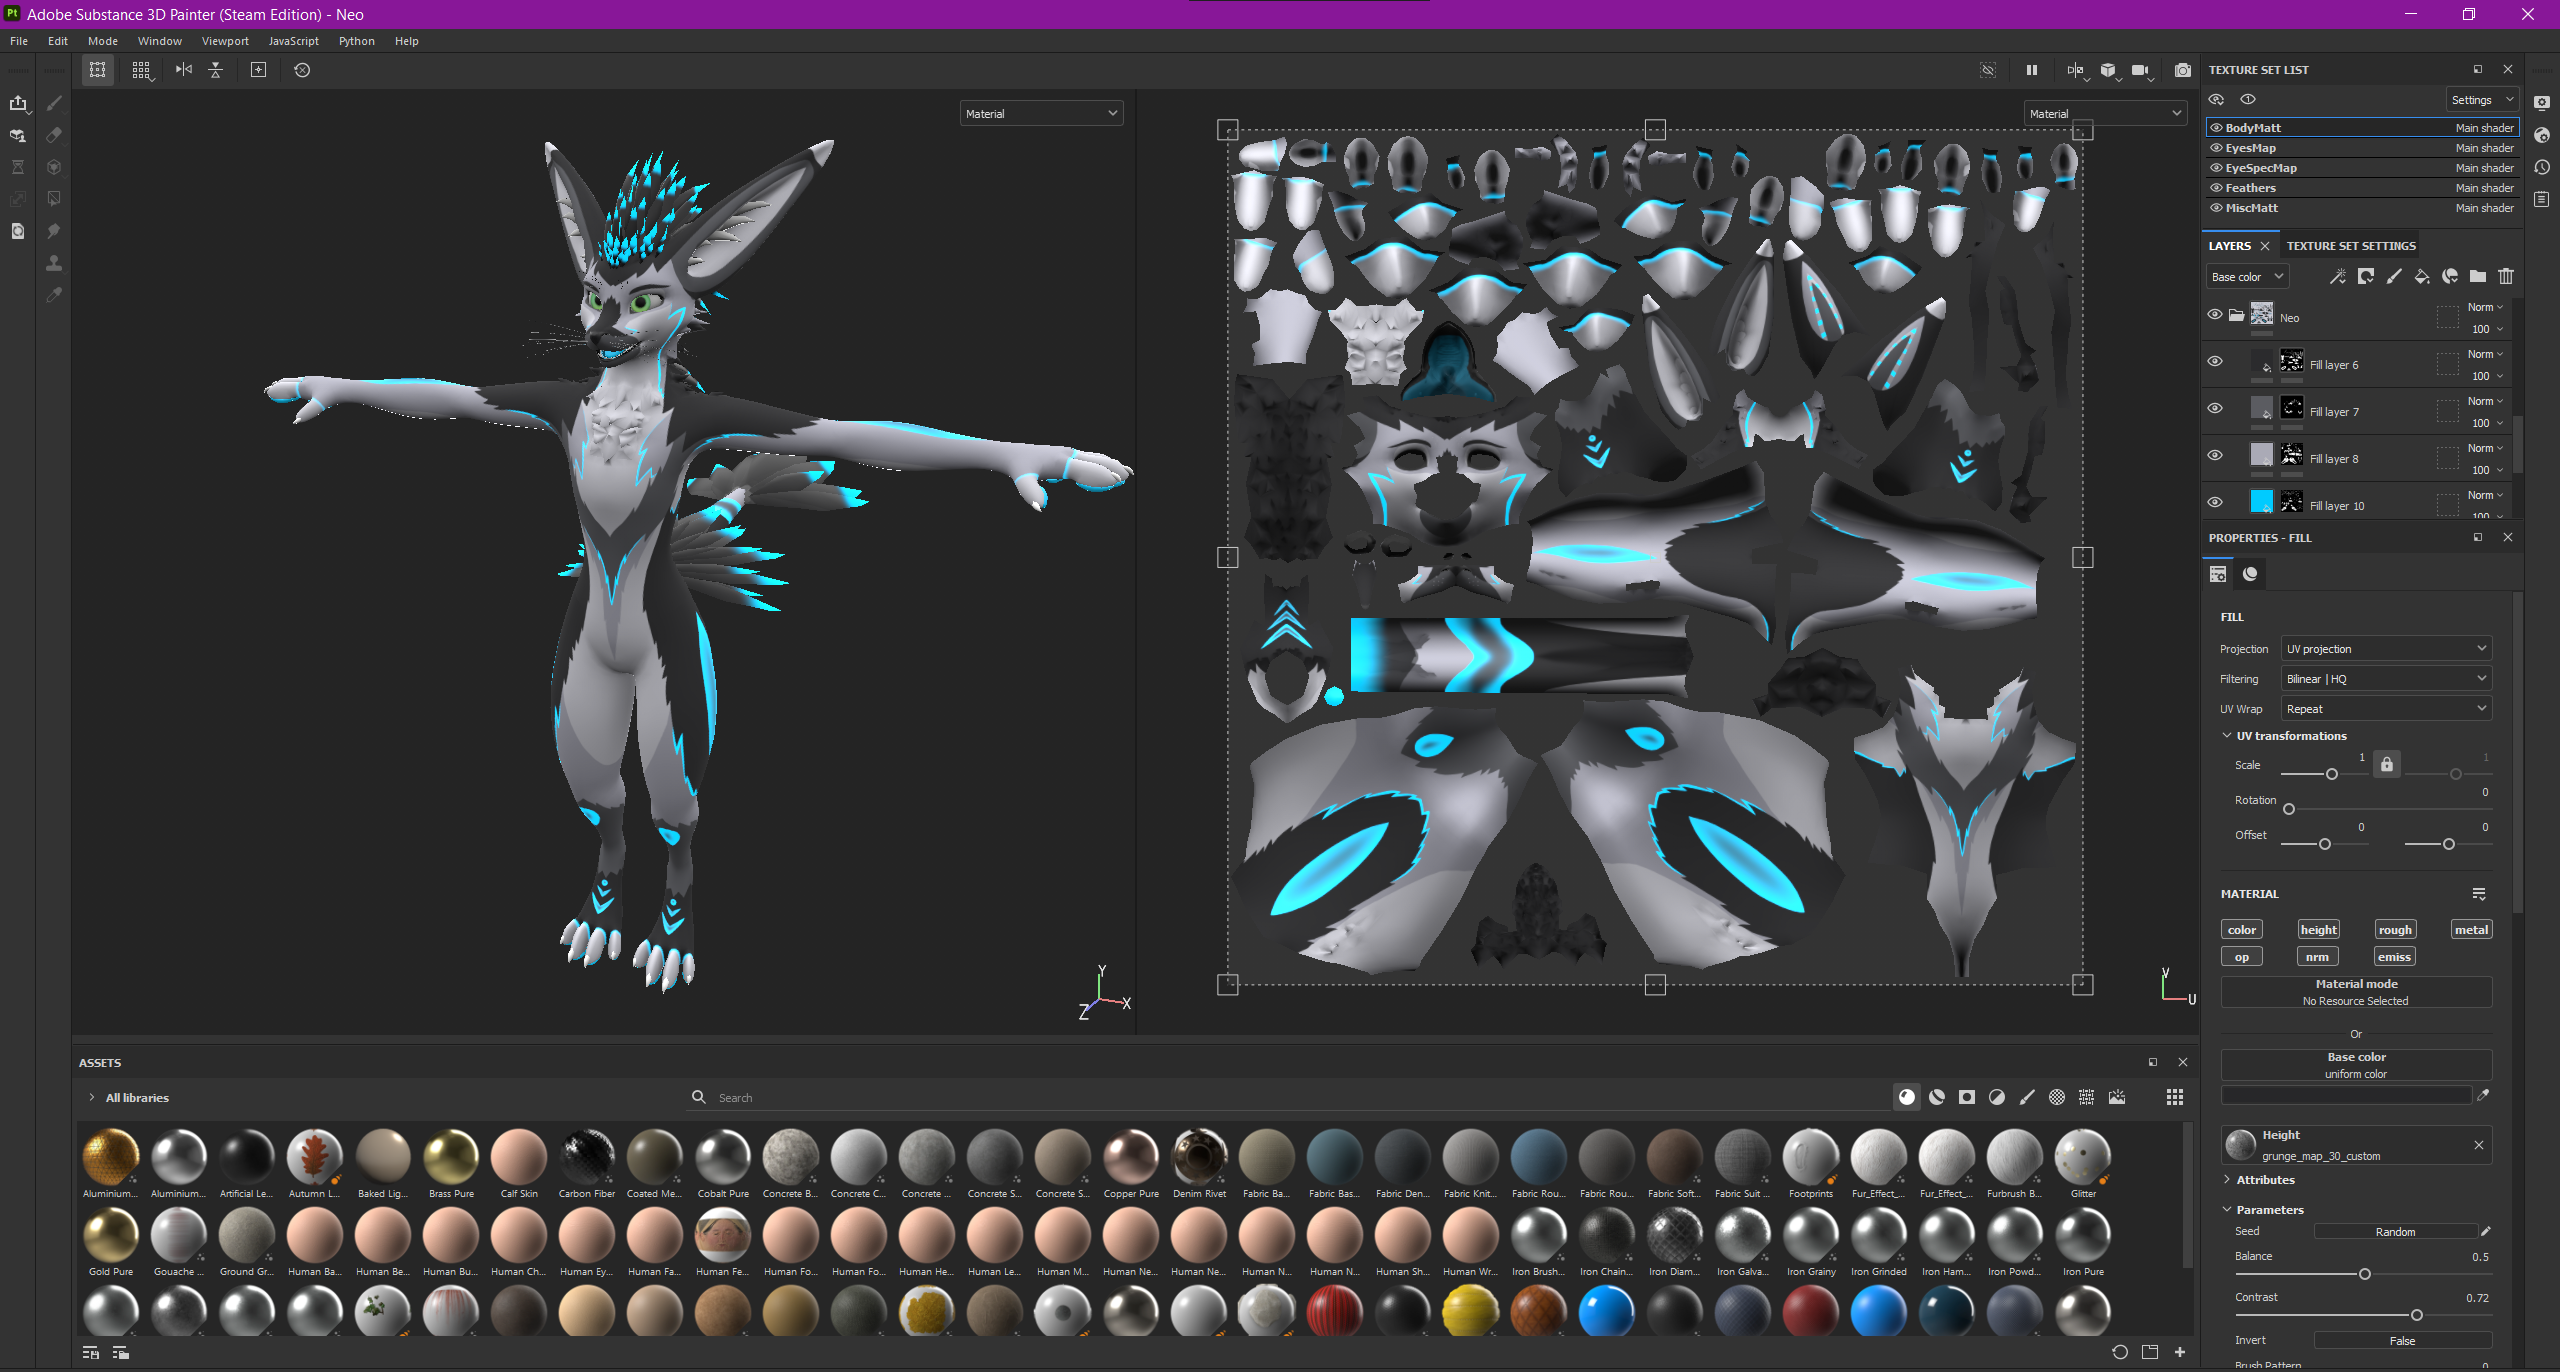Open Shader settings icon in right dock
This screenshot has width=2560, height=1372.
point(2542,135)
